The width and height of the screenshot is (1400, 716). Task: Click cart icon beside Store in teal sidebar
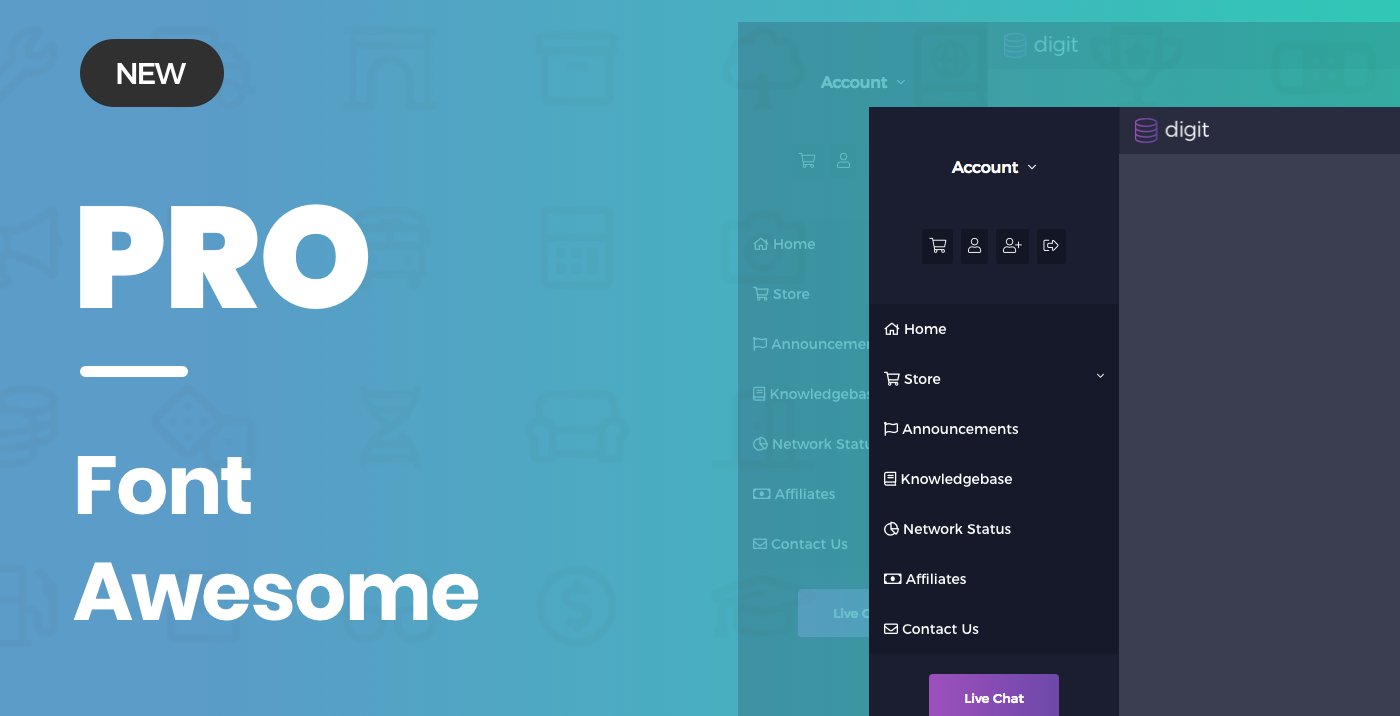pyautogui.click(x=760, y=294)
